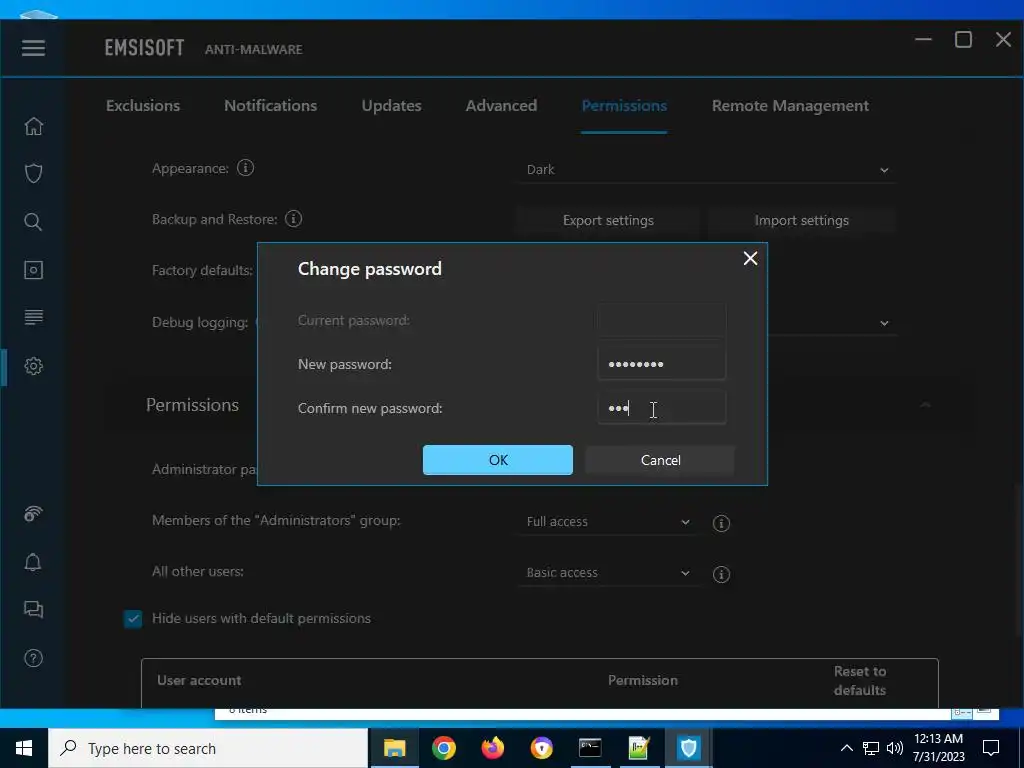Image resolution: width=1024 pixels, height=768 pixels.
Task: Click the taskbar search box
Action: pos(208,748)
